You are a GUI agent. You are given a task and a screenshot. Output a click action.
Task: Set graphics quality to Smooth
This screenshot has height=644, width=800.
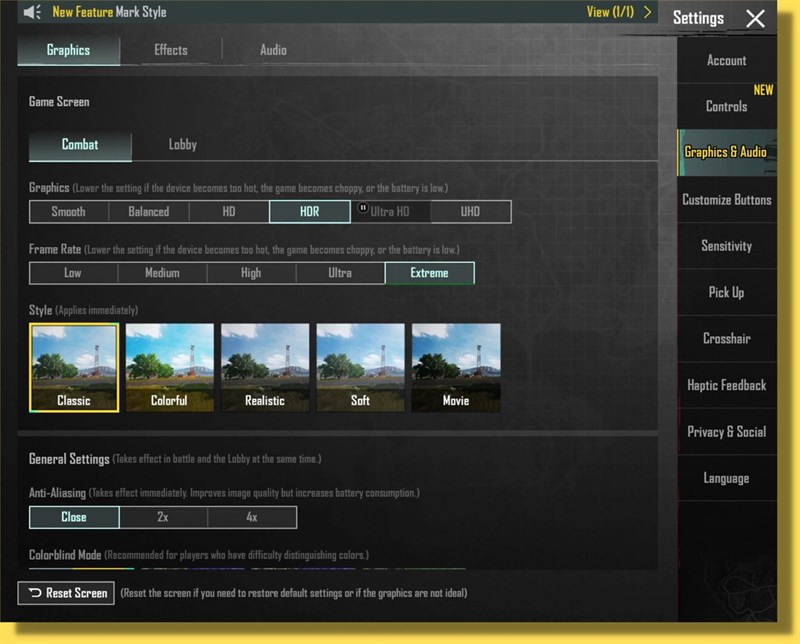[x=68, y=212]
